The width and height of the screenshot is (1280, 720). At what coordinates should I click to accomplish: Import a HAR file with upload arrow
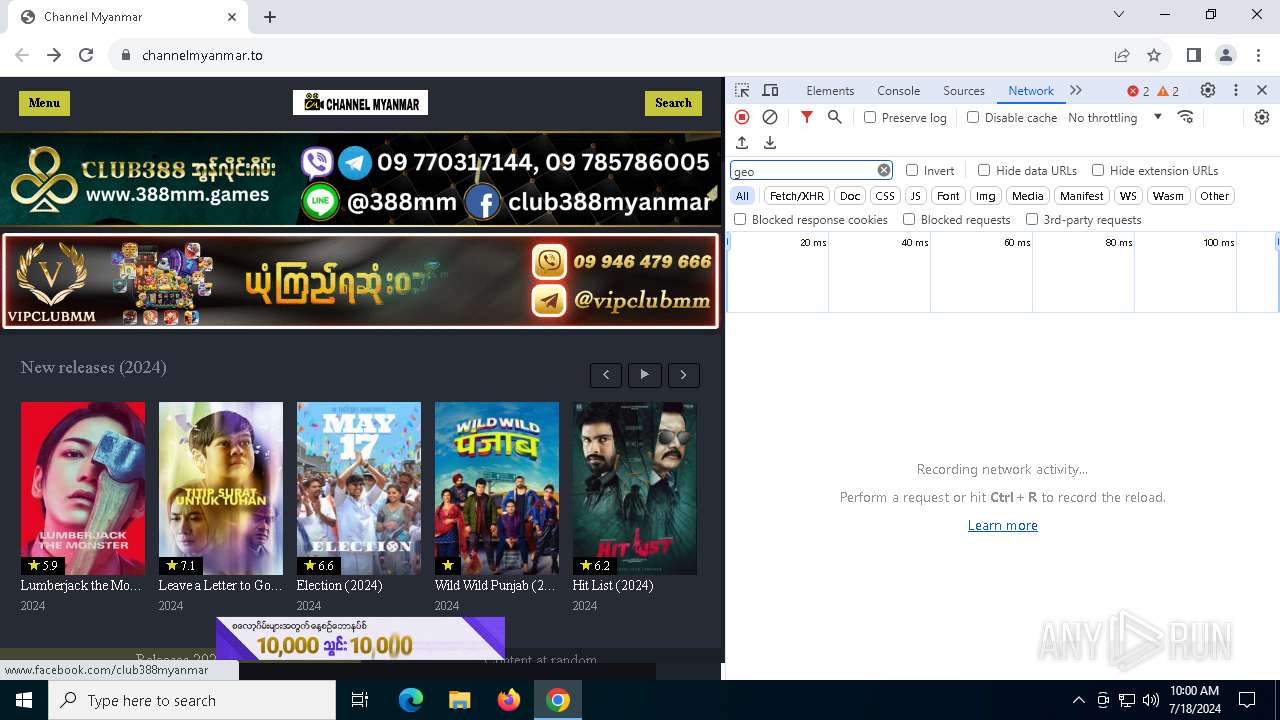[x=742, y=143]
